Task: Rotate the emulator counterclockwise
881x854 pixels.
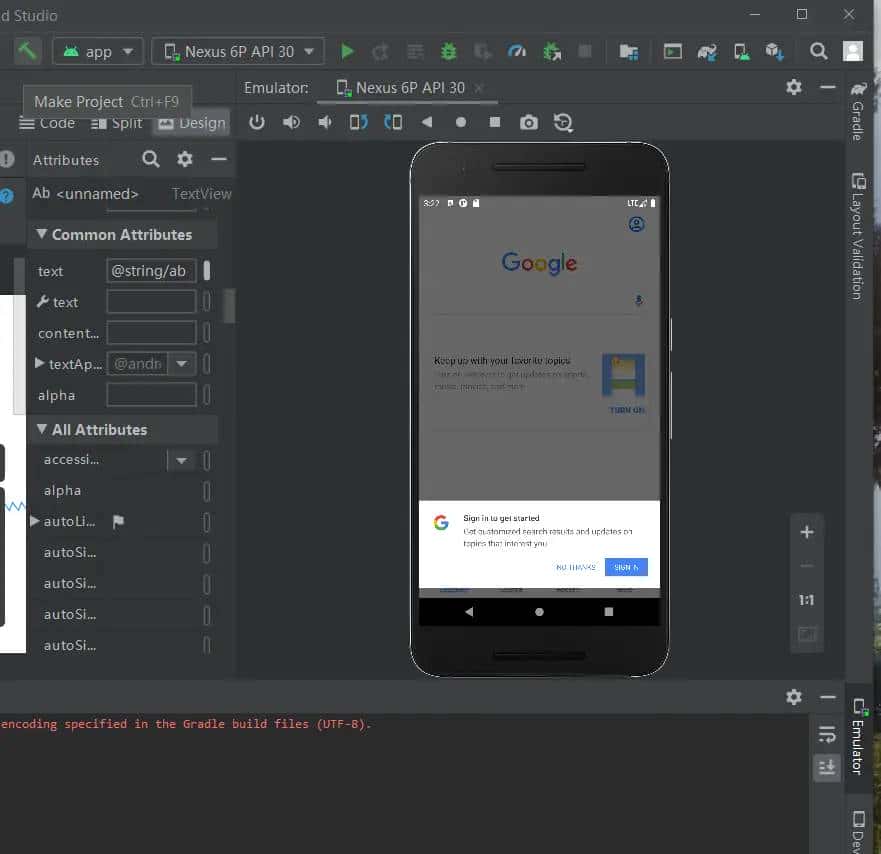Action: [x=359, y=122]
